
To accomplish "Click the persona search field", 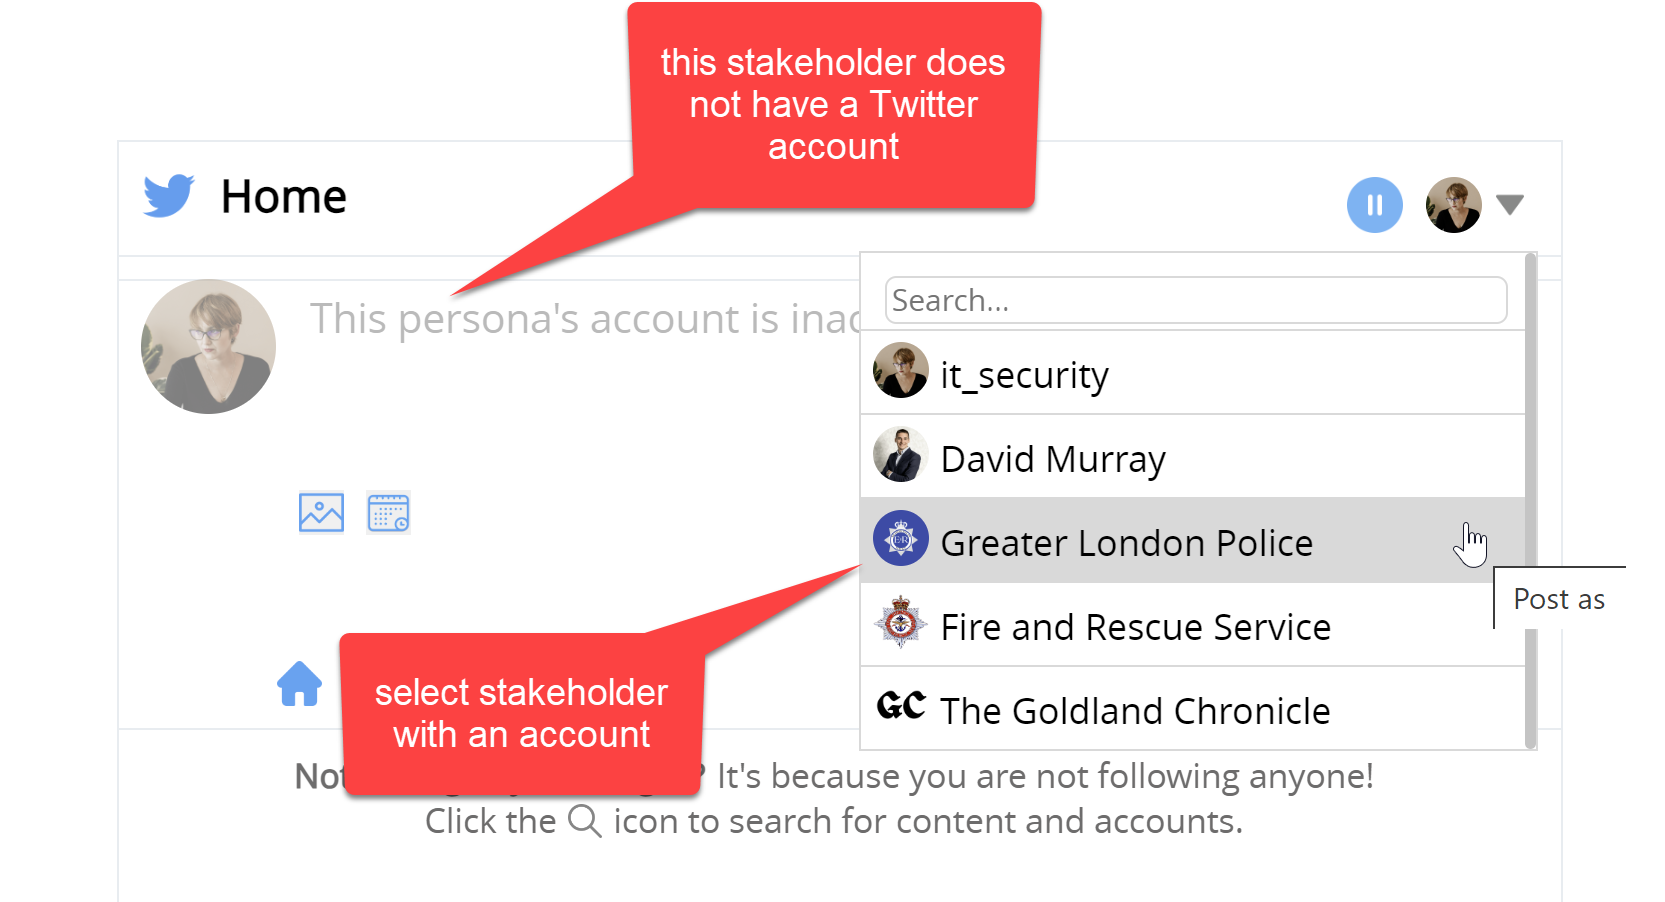I will tap(1195, 300).
